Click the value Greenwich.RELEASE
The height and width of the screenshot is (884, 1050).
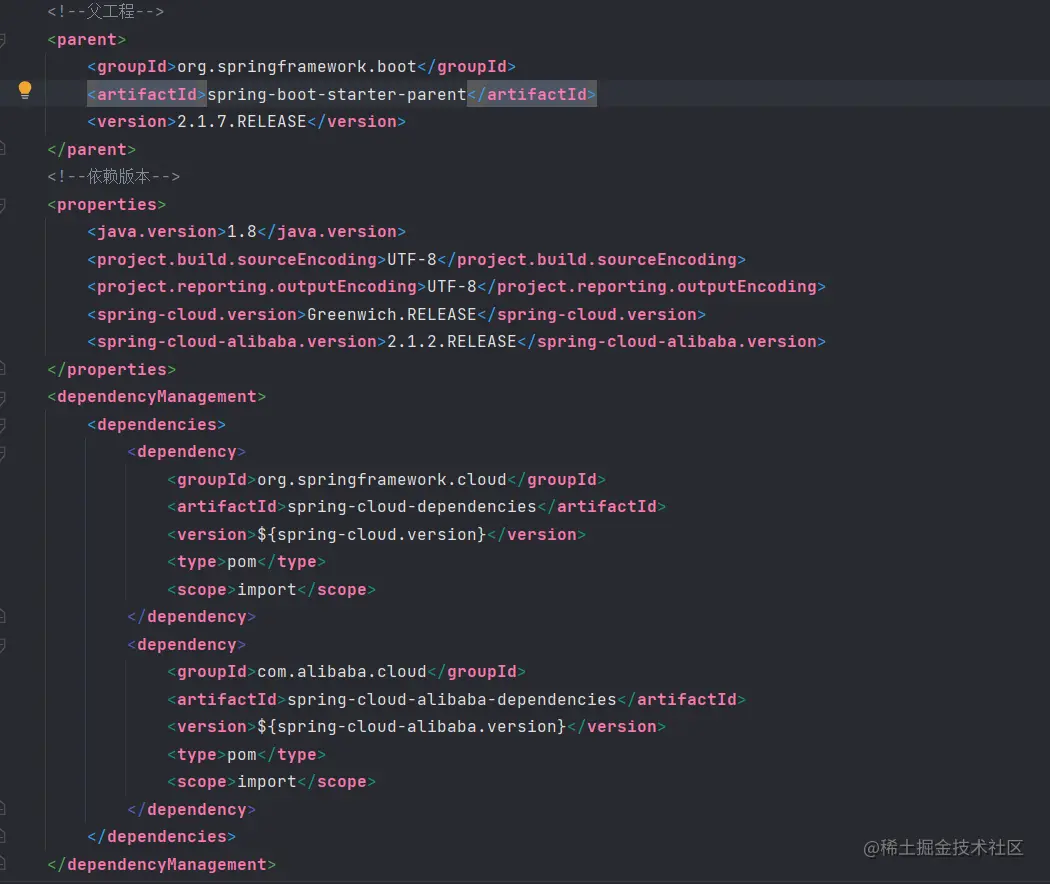point(392,314)
